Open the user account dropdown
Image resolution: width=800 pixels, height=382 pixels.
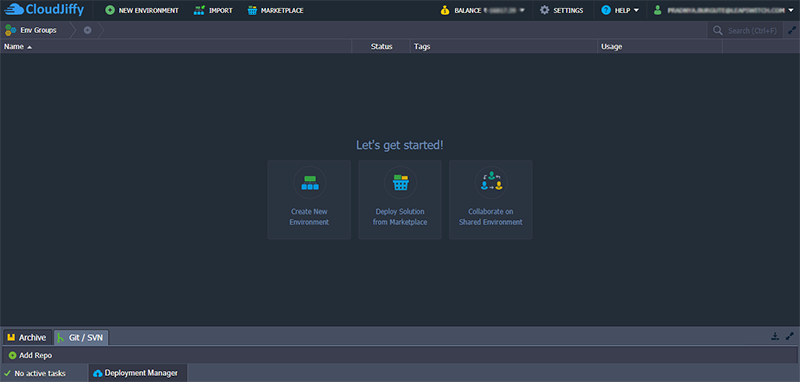coord(723,10)
